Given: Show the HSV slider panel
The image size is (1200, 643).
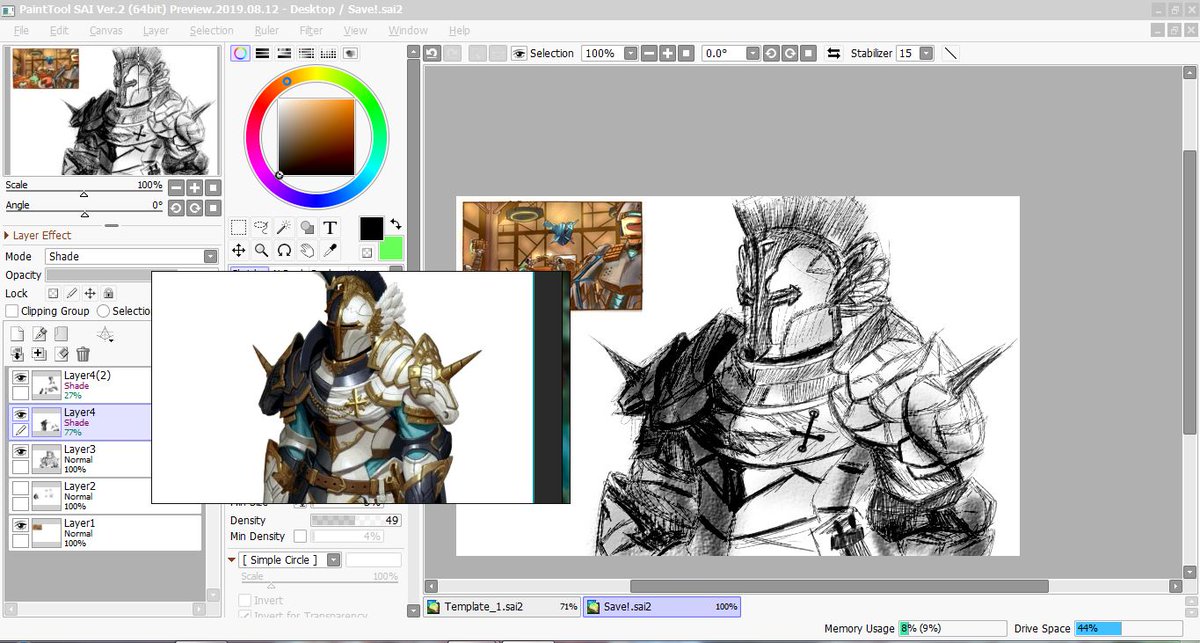Looking at the screenshot, I should pyautogui.click(x=284, y=53).
